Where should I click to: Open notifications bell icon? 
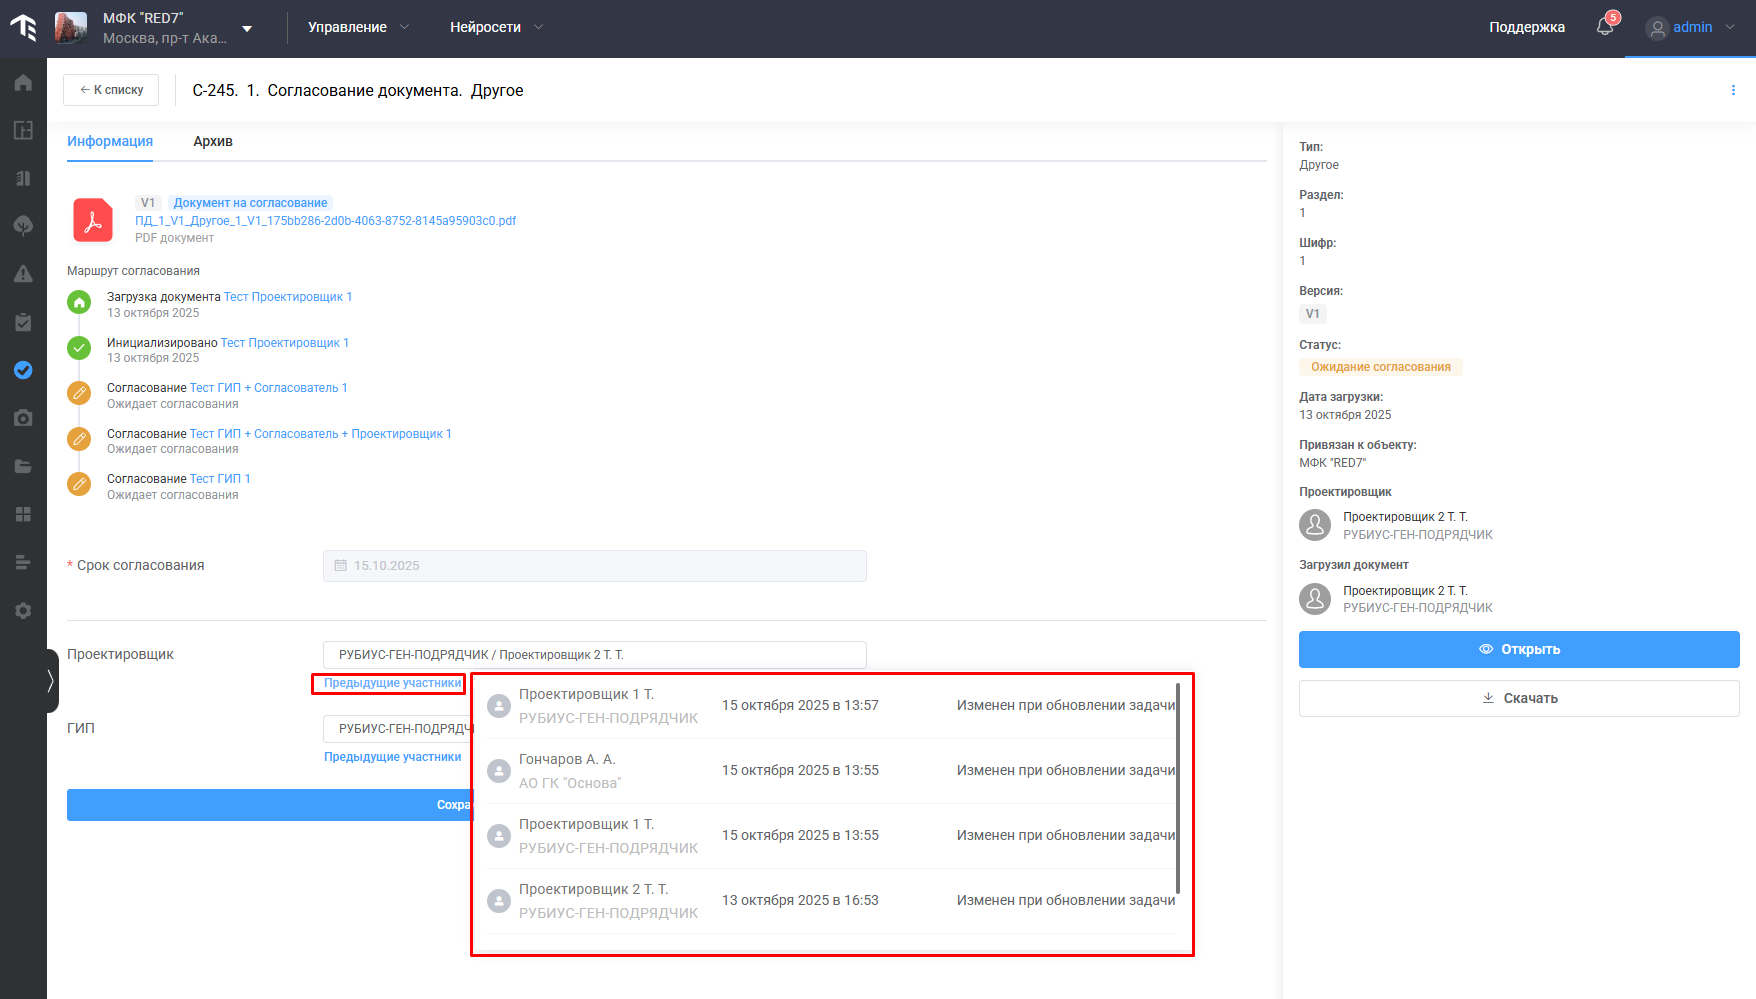(x=1605, y=27)
